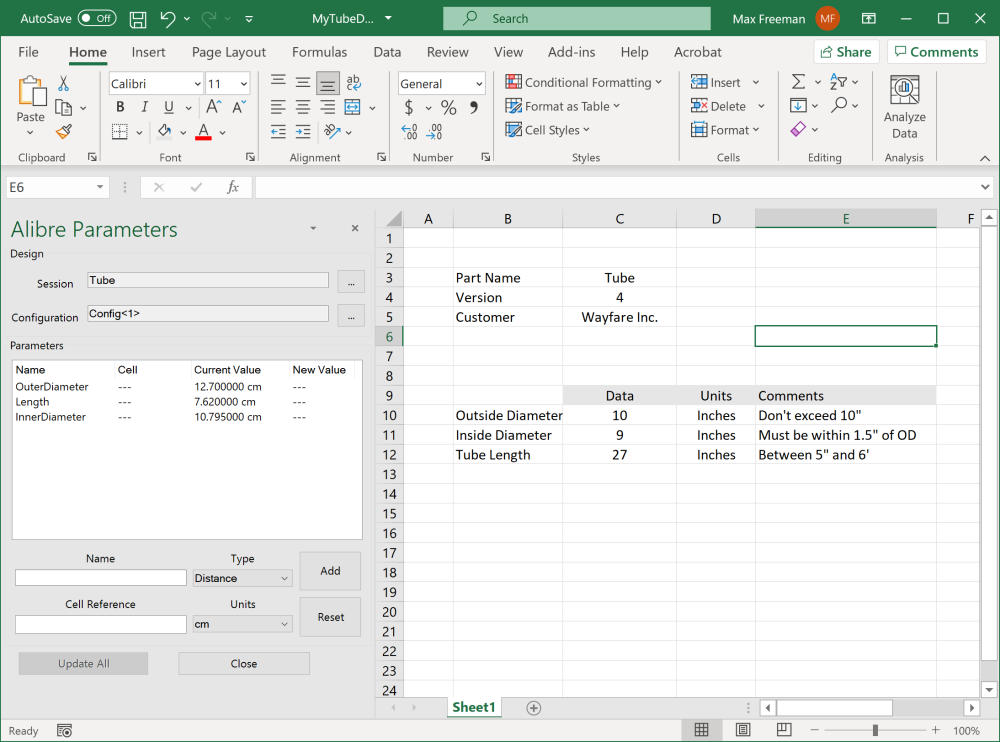Switch to the Add-ins tab
The width and height of the screenshot is (1000, 742).
click(x=571, y=52)
